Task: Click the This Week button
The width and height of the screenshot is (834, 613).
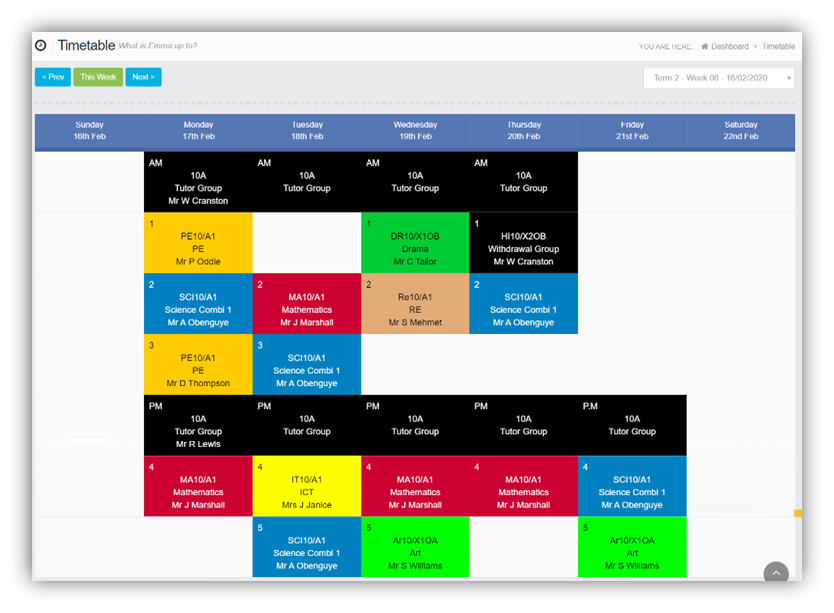Action: (98, 77)
